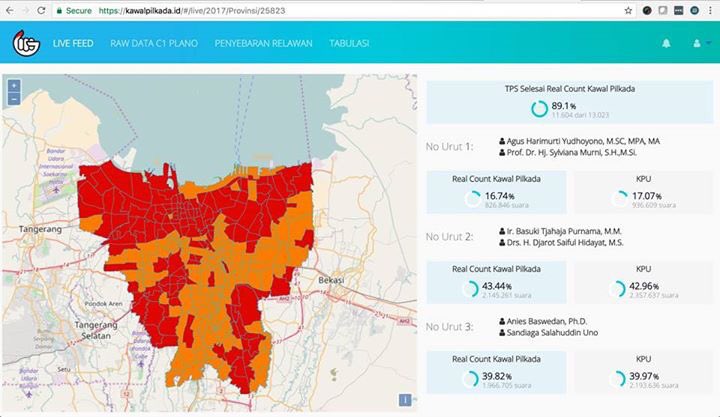Click Bekasi label on map
The width and height of the screenshot is (720, 417).
click(331, 280)
